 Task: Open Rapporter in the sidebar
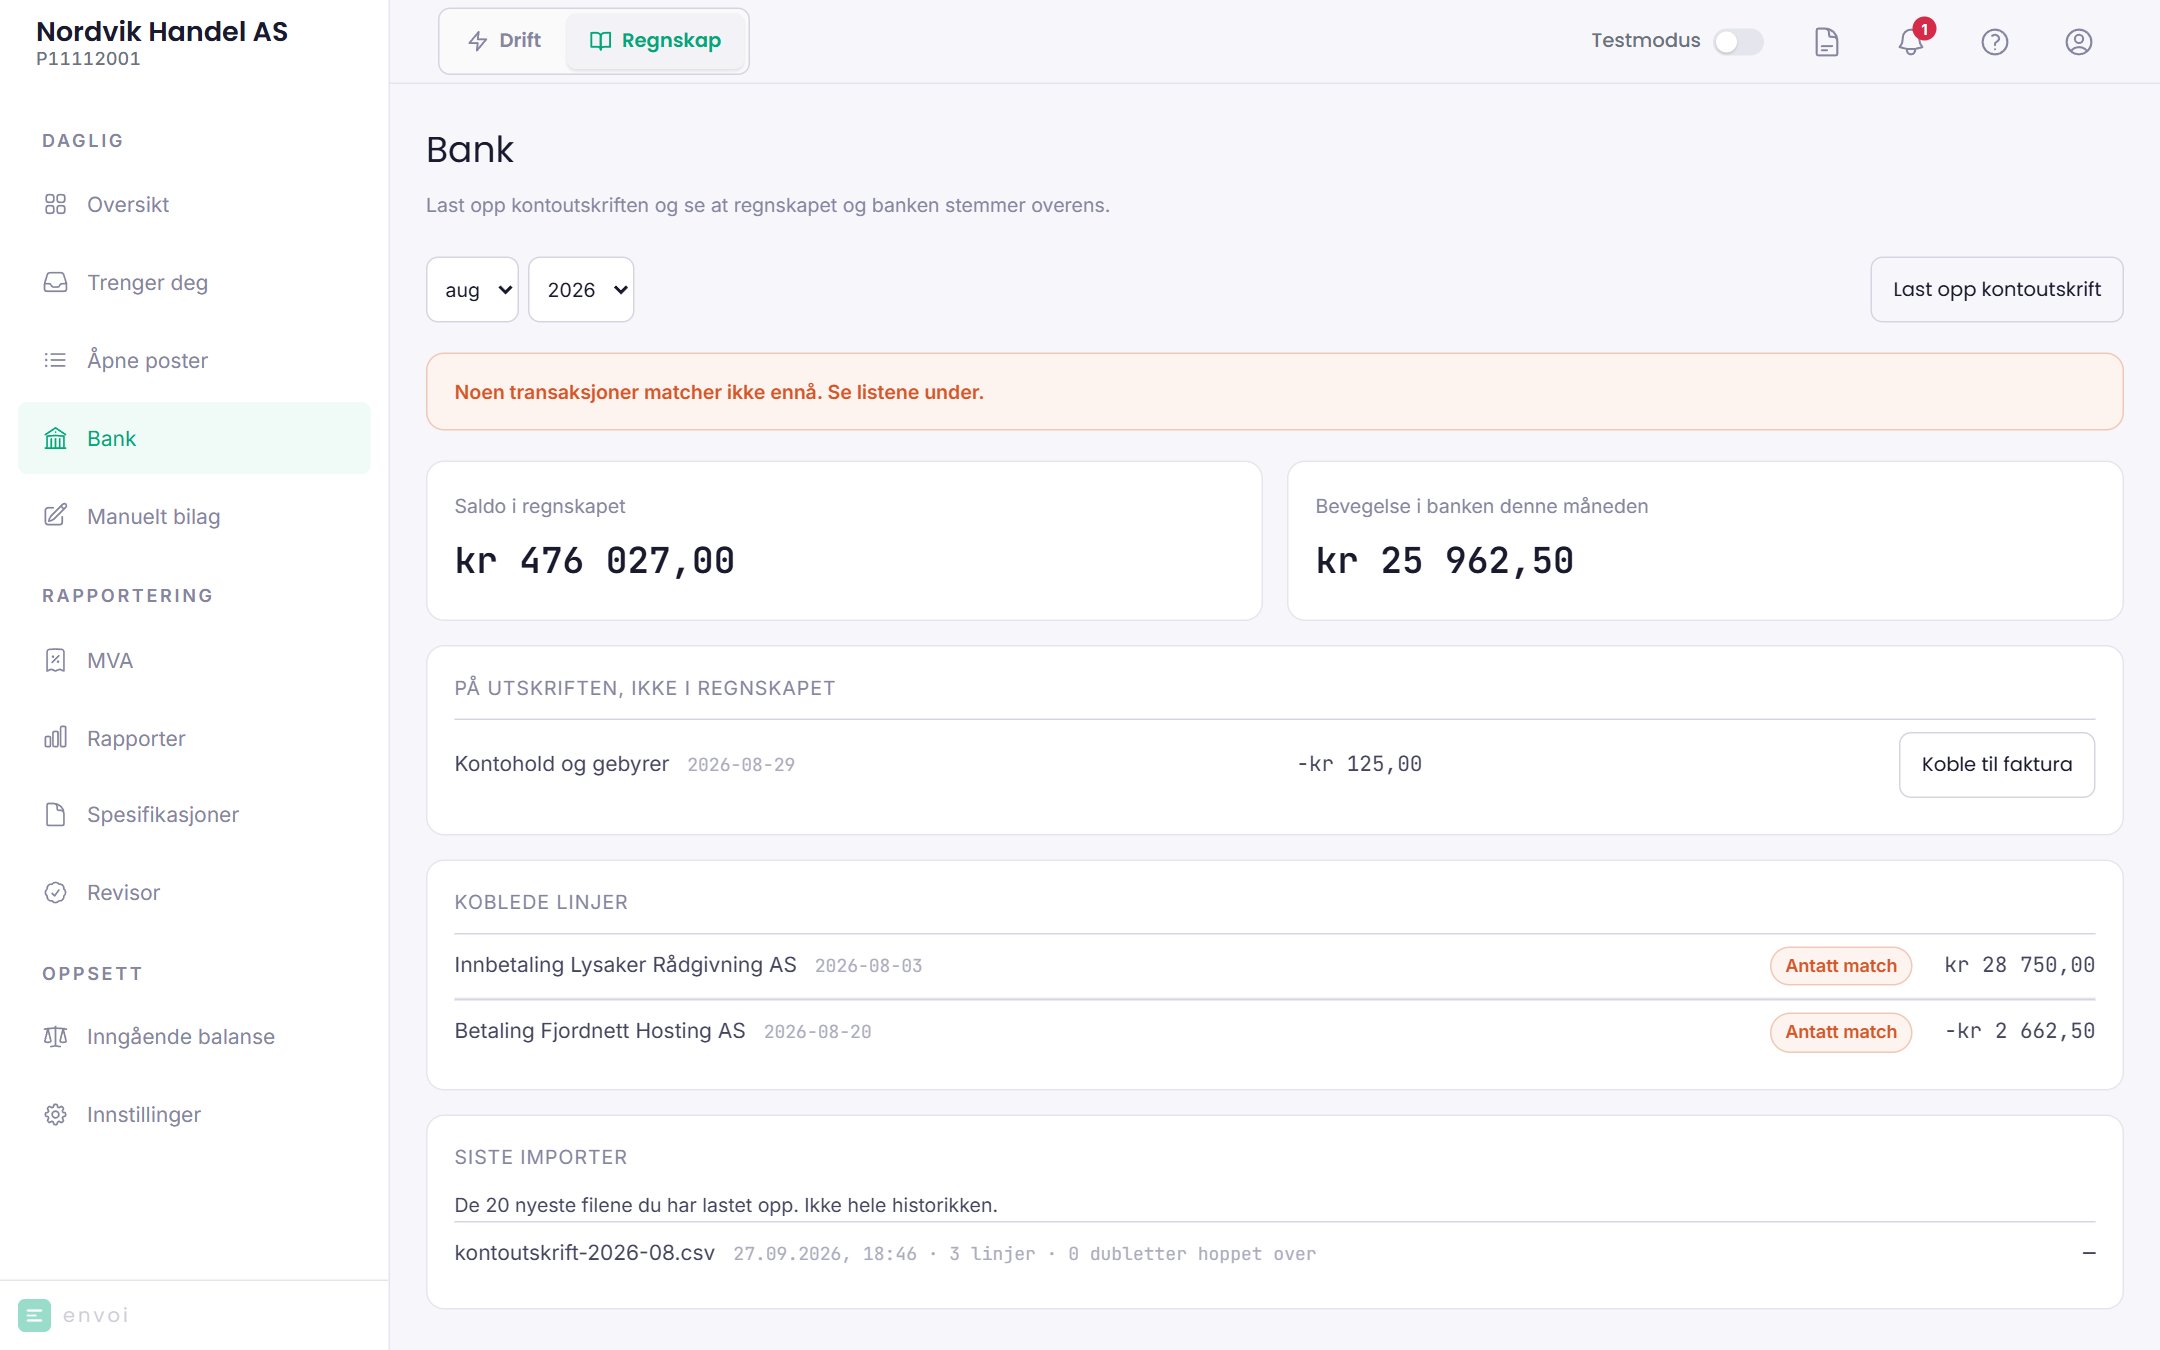[194, 738]
